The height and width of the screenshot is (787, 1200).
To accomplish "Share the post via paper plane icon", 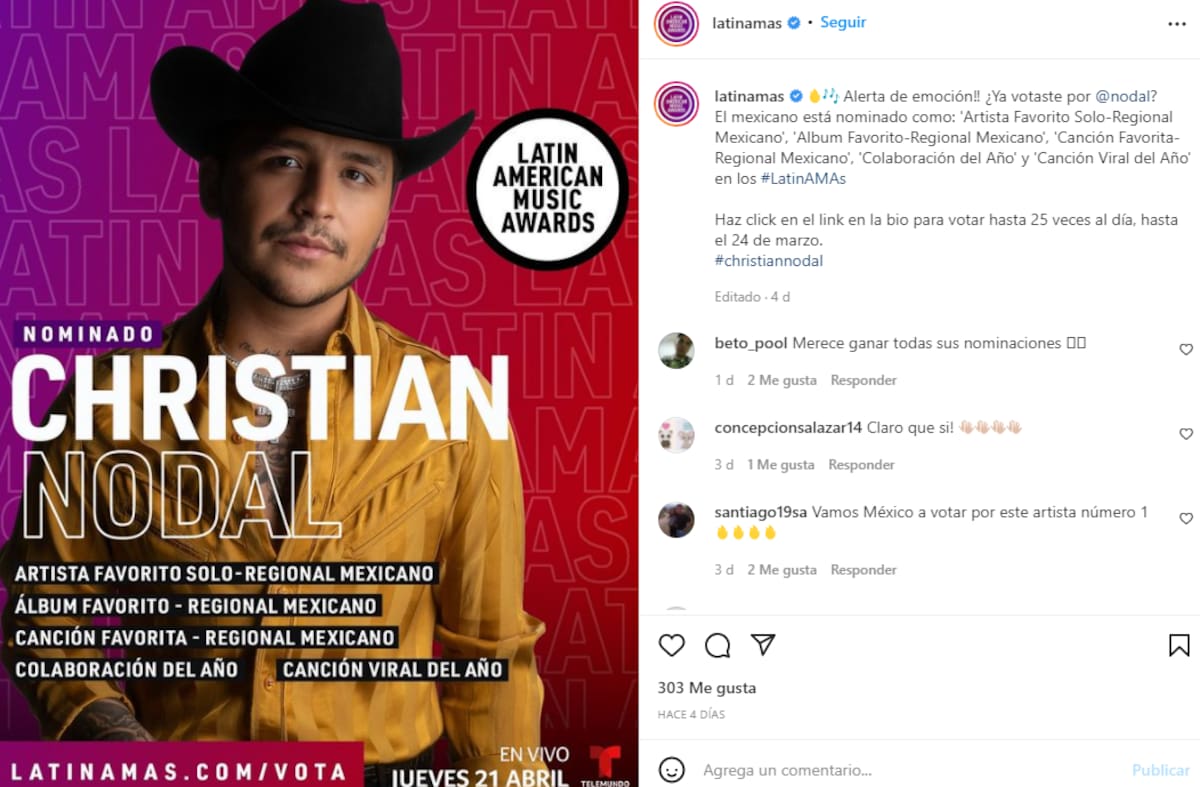I will click(x=763, y=645).
